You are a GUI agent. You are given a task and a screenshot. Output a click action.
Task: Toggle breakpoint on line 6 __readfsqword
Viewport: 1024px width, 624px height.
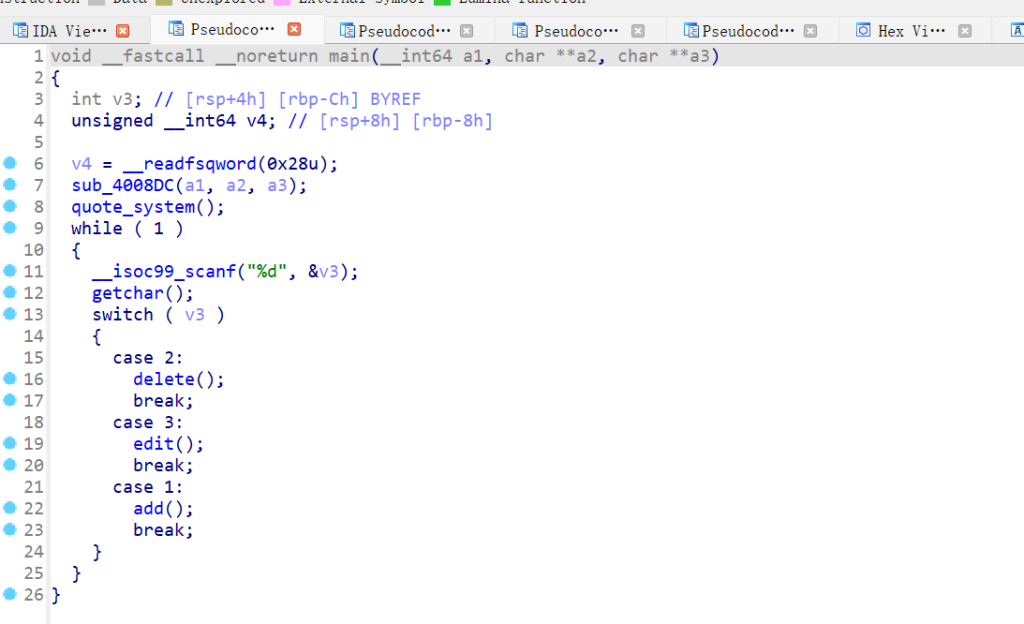[x=10, y=163]
